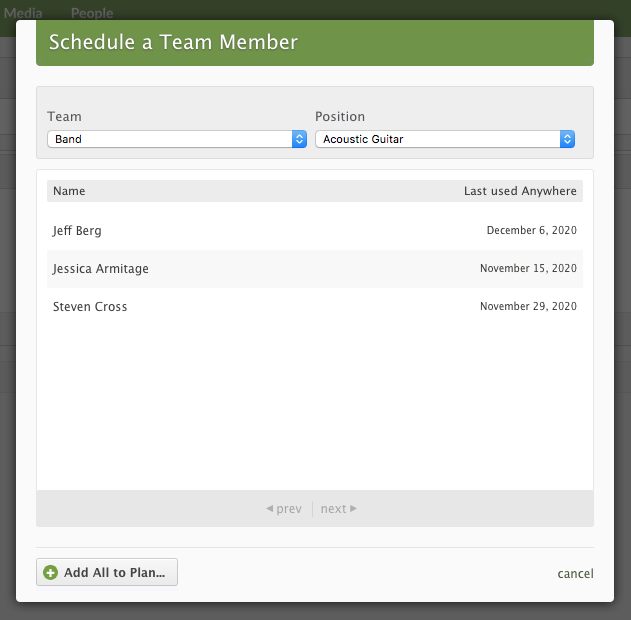Viewport: 631px width, 620px height.
Task: Click the Last used Anywhere column header
Action: [520, 191]
